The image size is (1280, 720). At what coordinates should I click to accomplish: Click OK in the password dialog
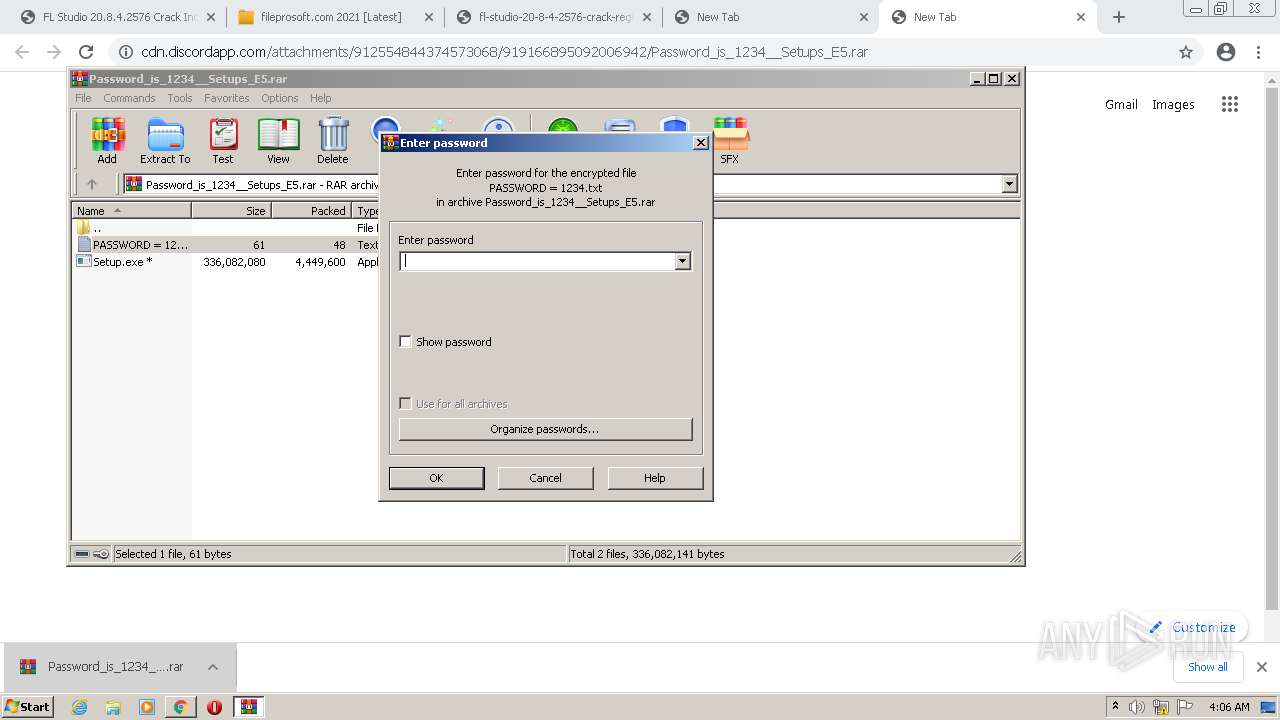coord(436,478)
